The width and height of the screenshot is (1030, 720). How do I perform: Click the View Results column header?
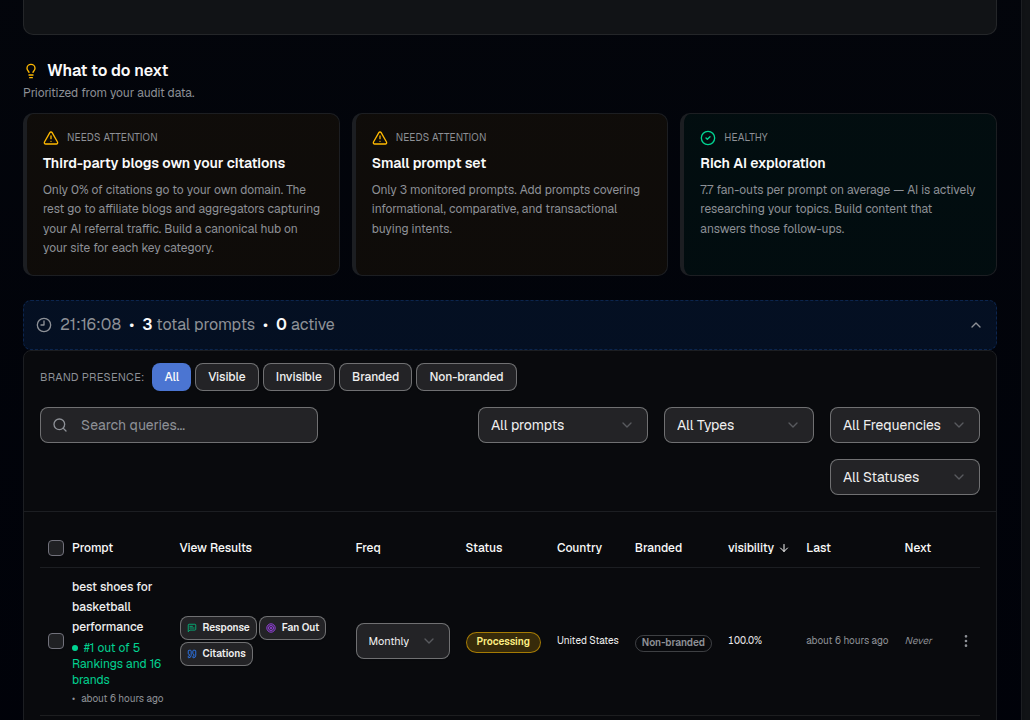pos(215,548)
